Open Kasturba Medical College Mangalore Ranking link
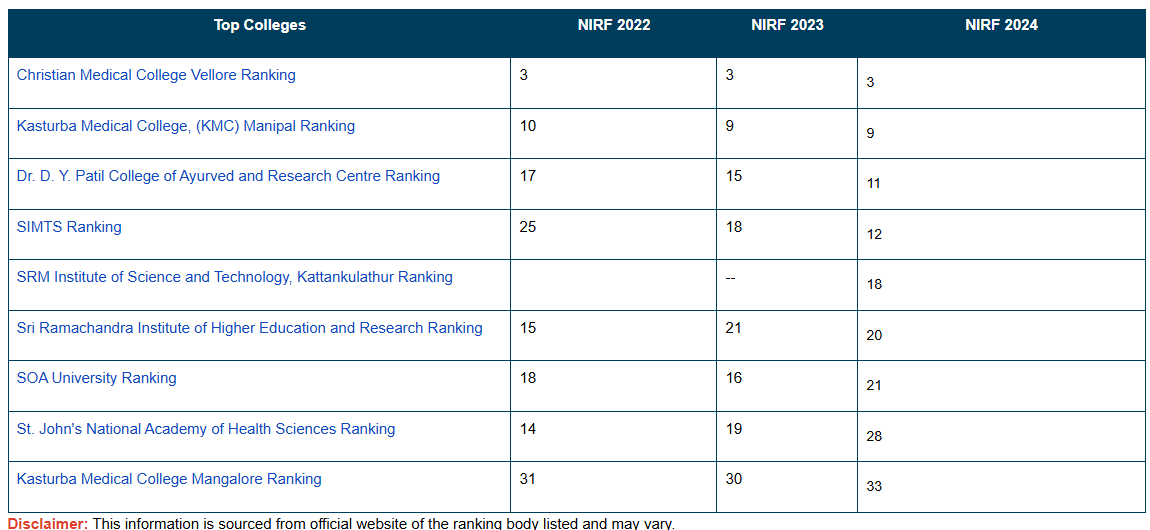The width and height of the screenshot is (1150, 530). (169, 479)
